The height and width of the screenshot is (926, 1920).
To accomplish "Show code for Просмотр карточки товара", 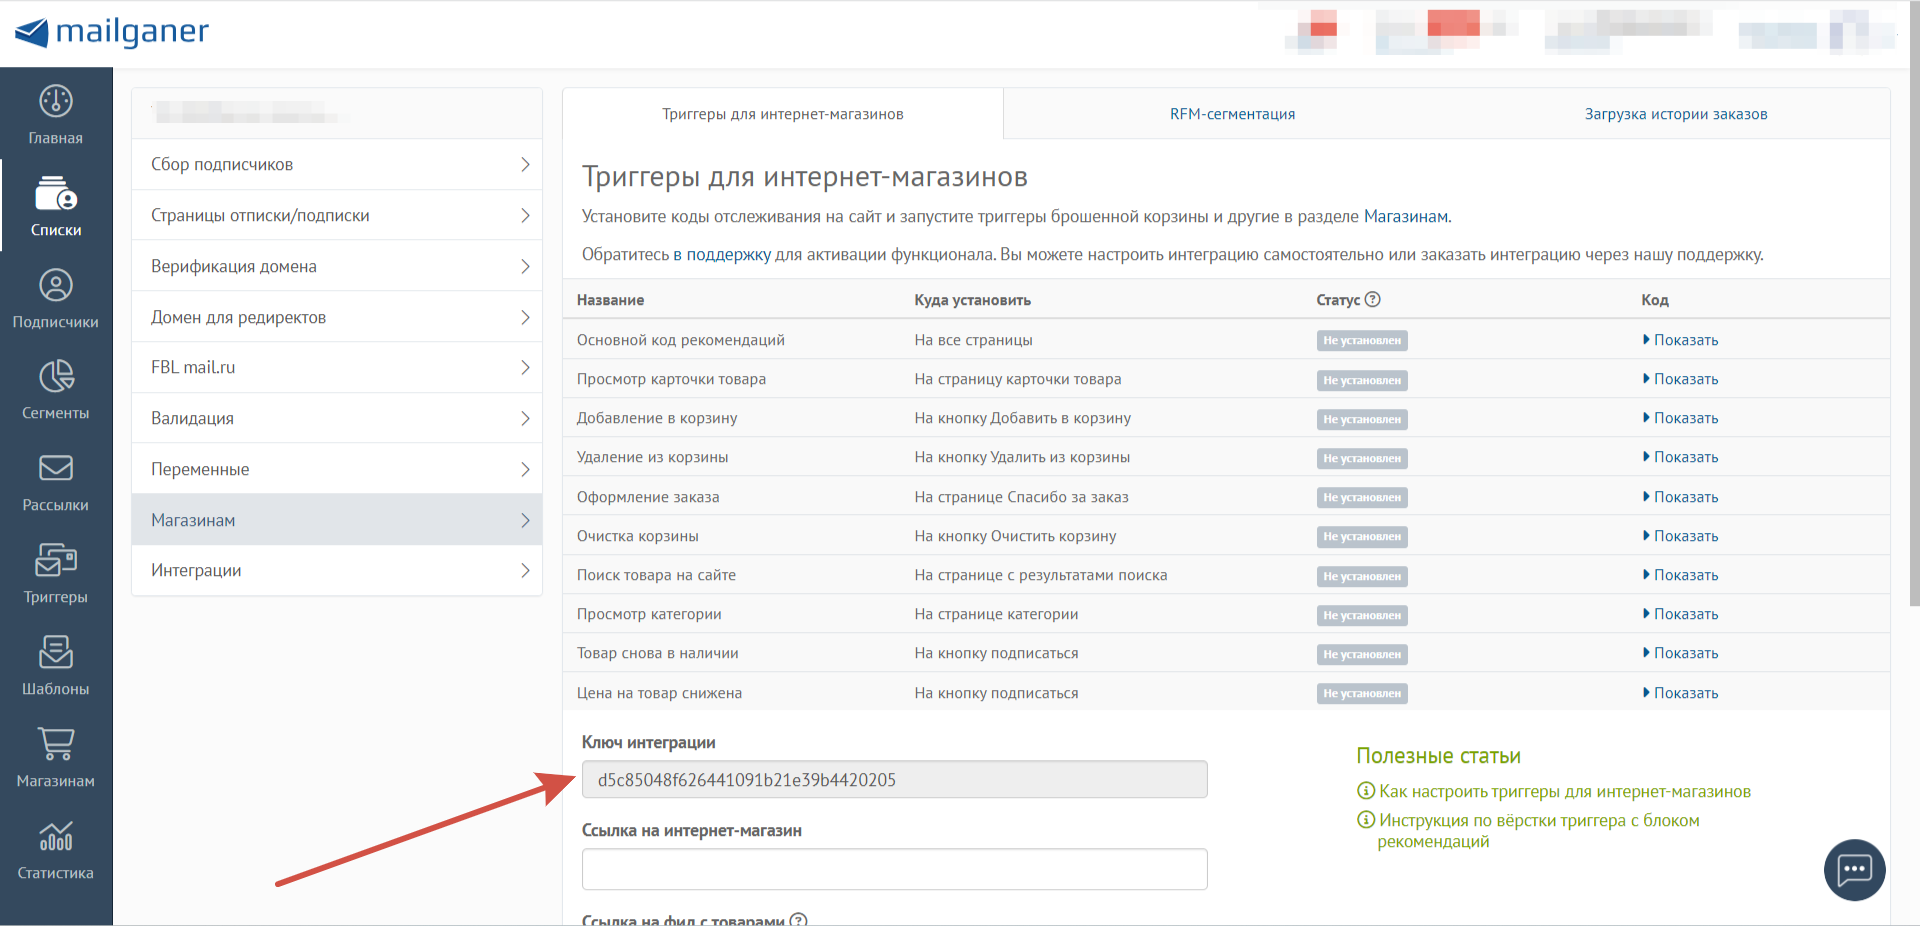I will [1680, 379].
